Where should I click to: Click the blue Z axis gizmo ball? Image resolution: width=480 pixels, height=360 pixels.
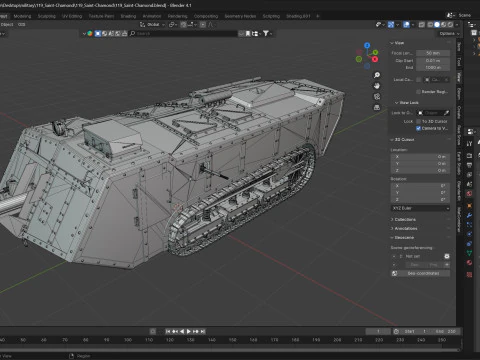pyautogui.click(x=367, y=45)
